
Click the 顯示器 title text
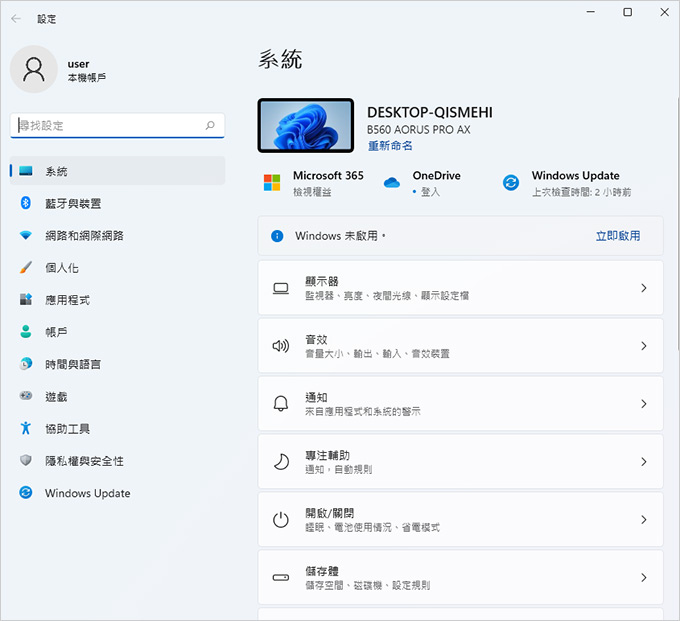click(322, 281)
